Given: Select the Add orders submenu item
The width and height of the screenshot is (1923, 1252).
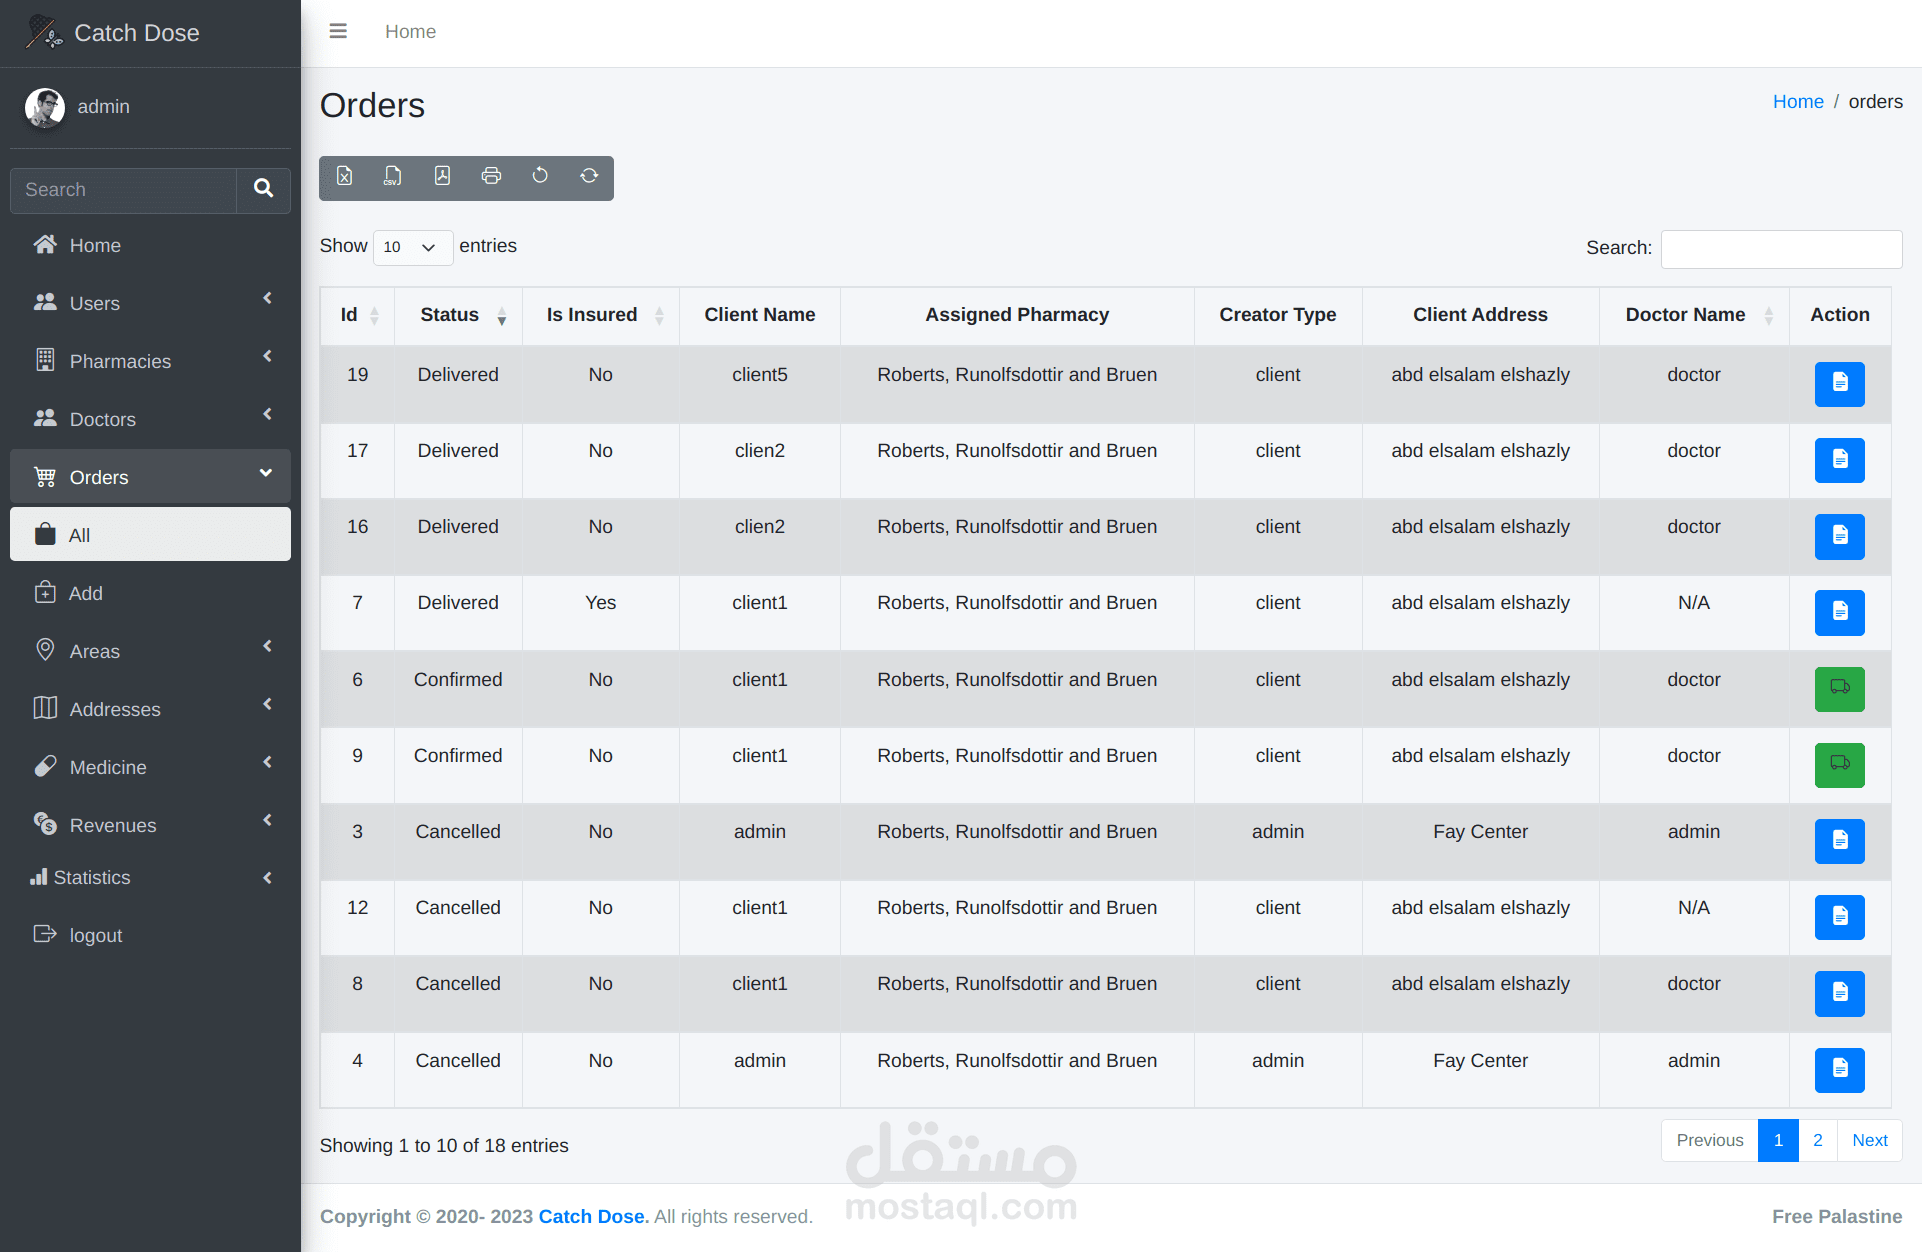Looking at the screenshot, I should point(86,593).
